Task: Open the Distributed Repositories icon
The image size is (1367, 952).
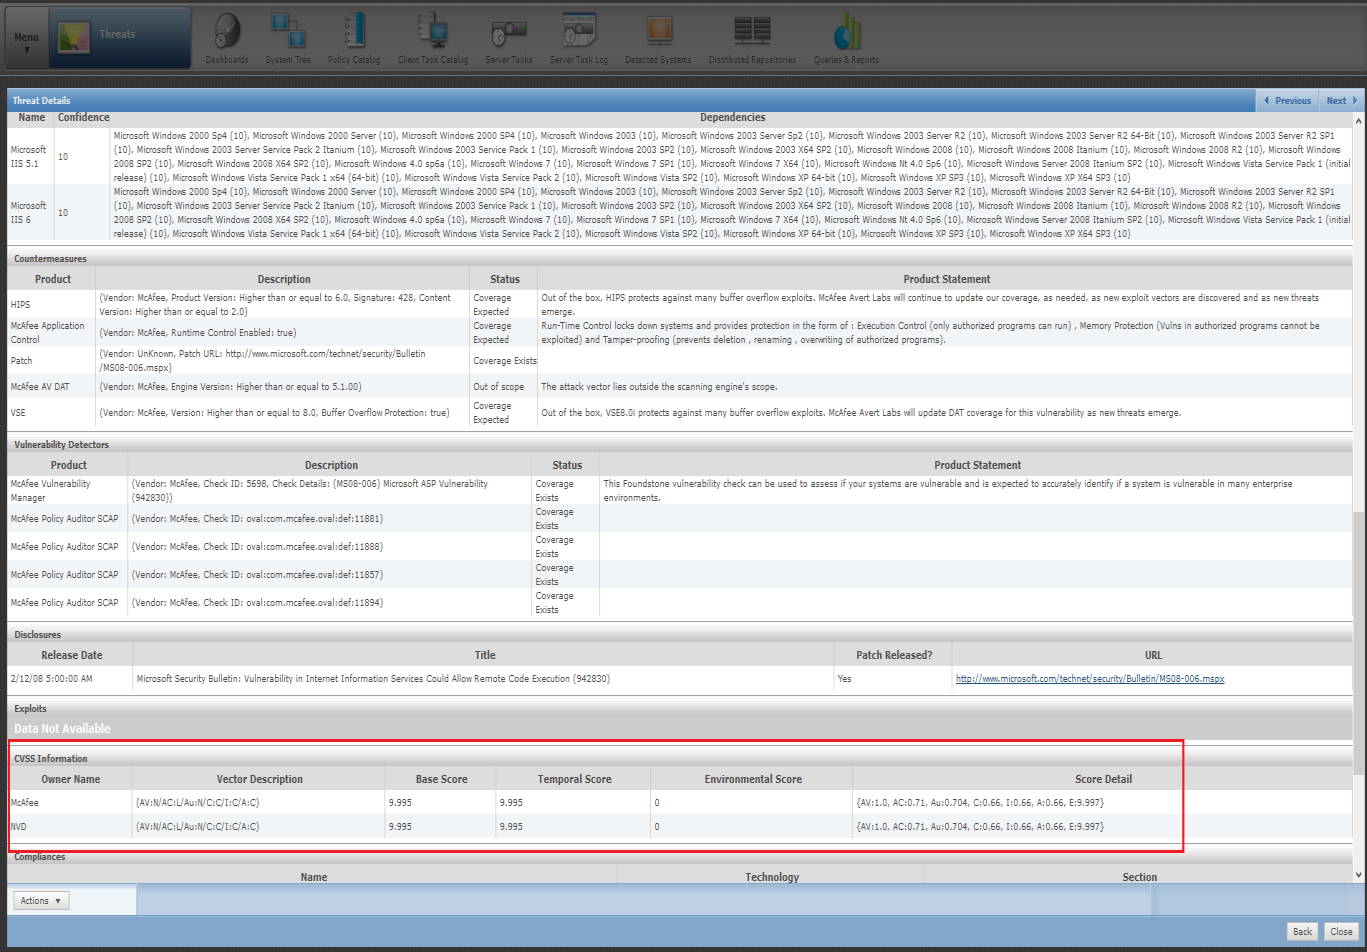Action: [x=752, y=39]
